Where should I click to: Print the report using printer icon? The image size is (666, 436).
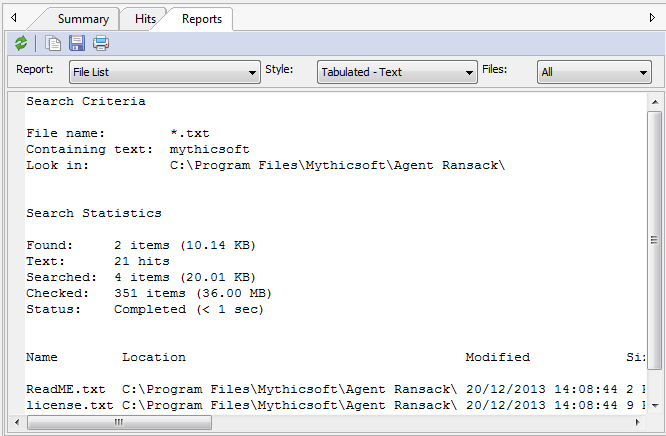click(101, 43)
